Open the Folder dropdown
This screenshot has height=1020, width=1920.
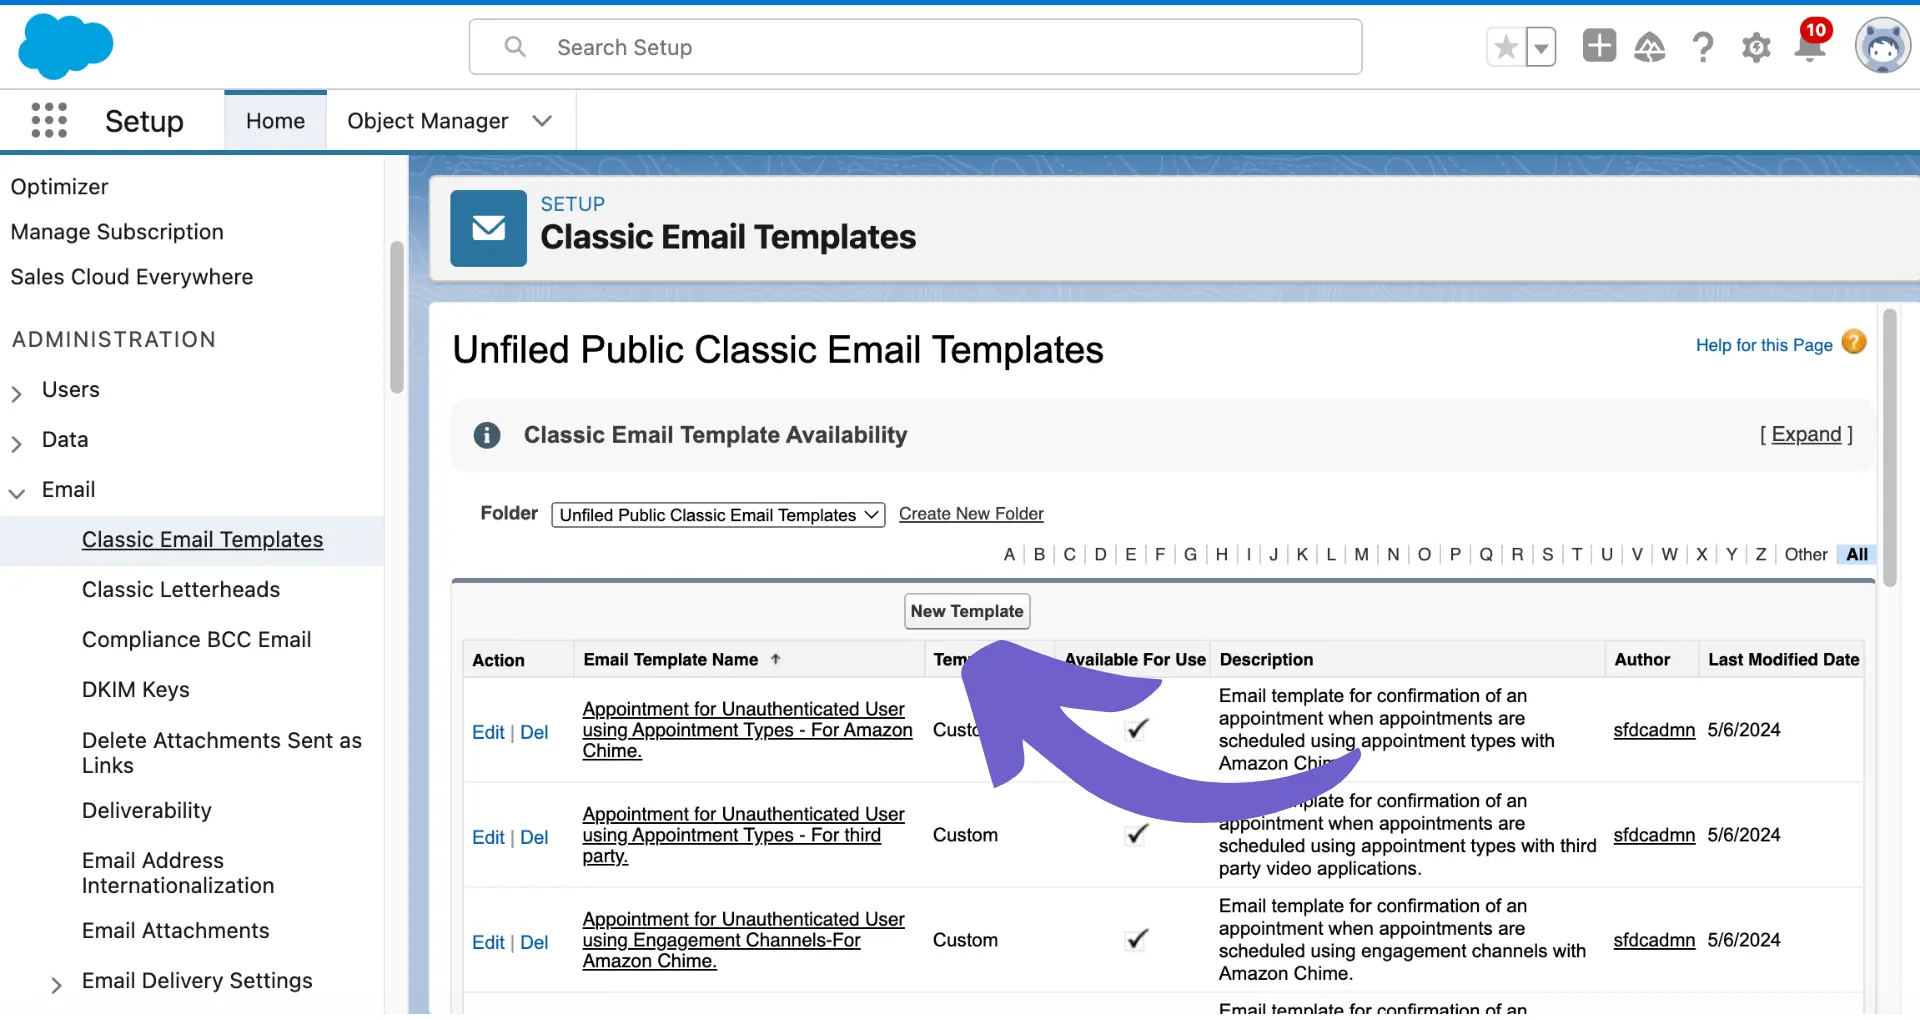(x=718, y=515)
